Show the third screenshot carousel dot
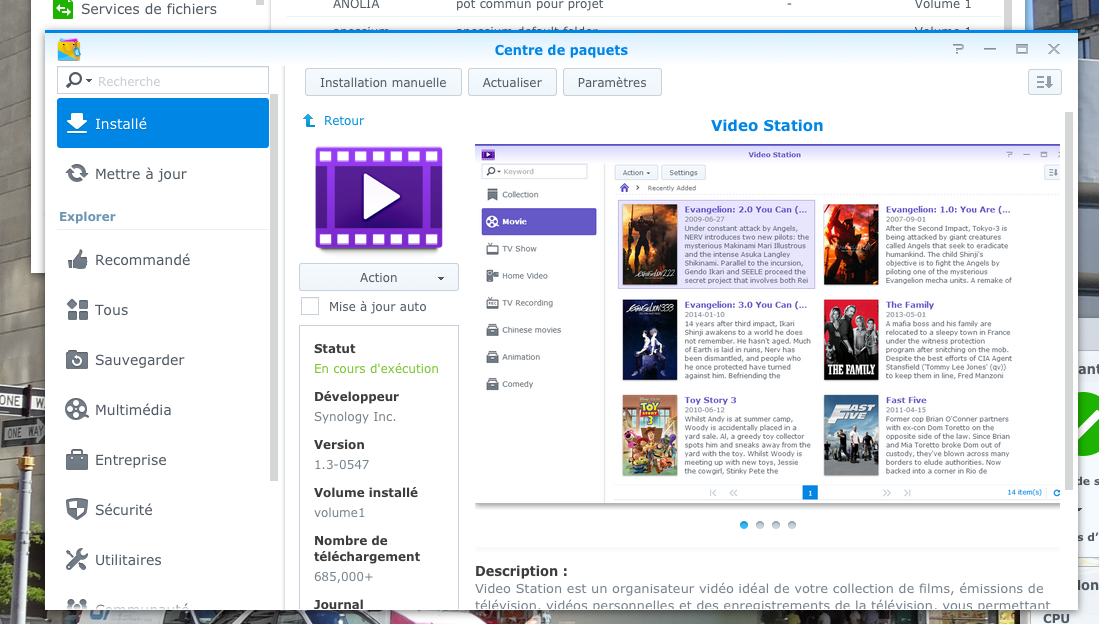The image size is (1099, 624). pos(776,524)
